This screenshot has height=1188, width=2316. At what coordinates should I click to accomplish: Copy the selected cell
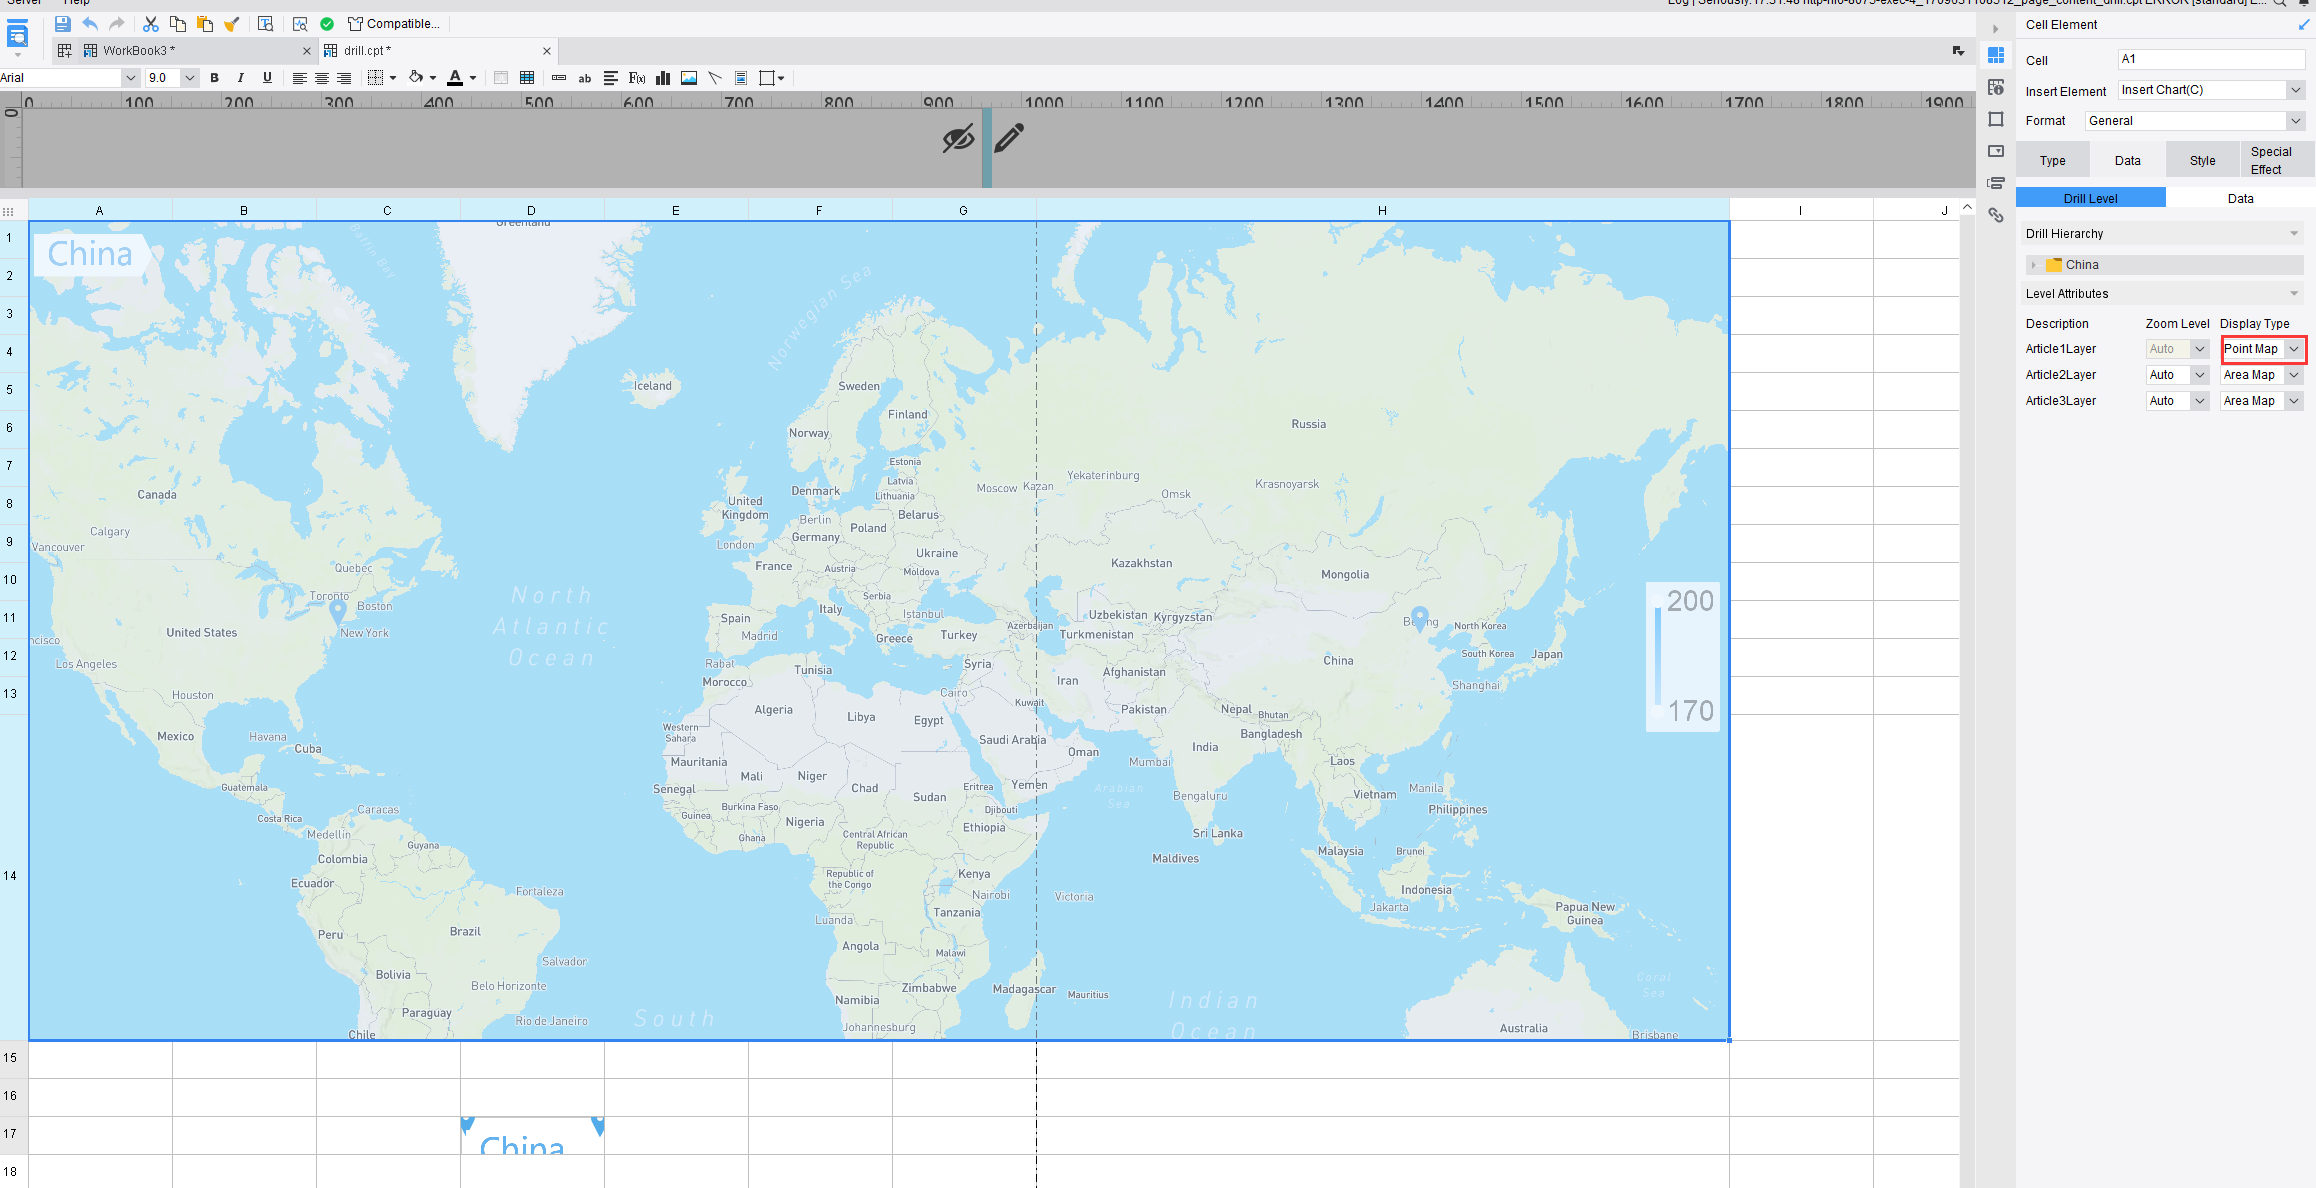click(178, 24)
